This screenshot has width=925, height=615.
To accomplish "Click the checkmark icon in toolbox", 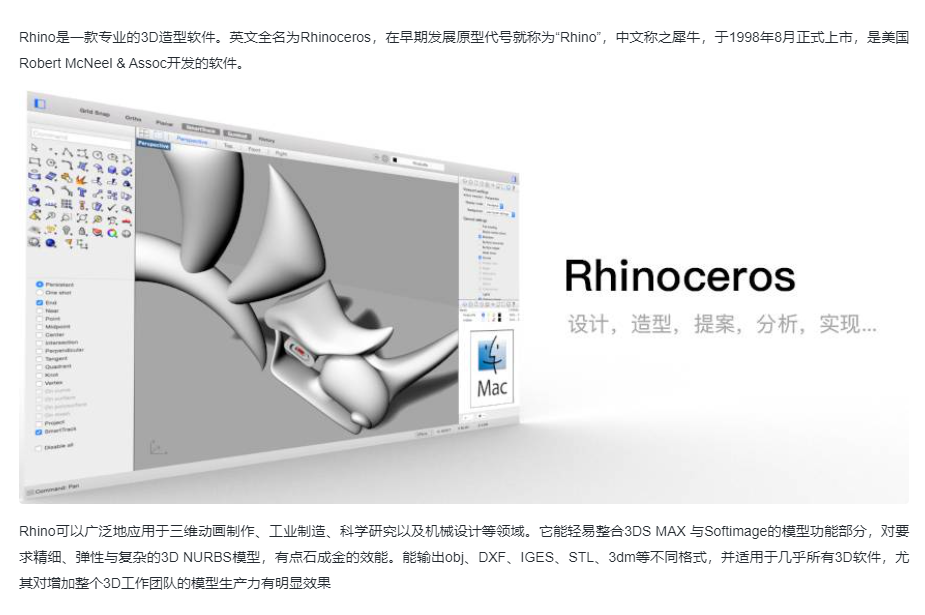I will click(x=112, y=208).
